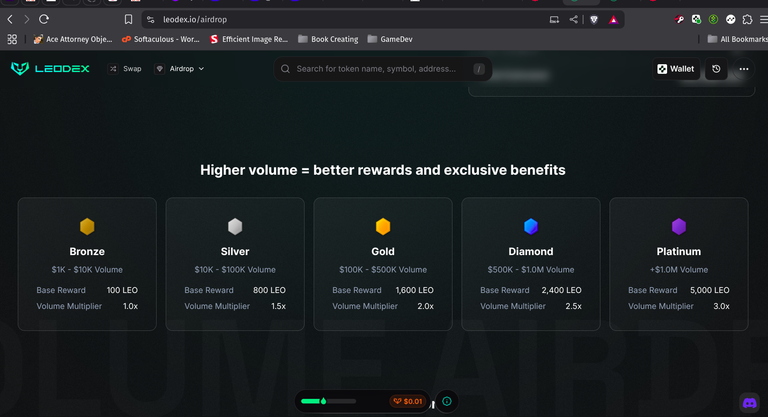Screen dimensions: 768x417
Task: Click the '$10K - $100K Volume' text
Action: [x=235, y=270]
